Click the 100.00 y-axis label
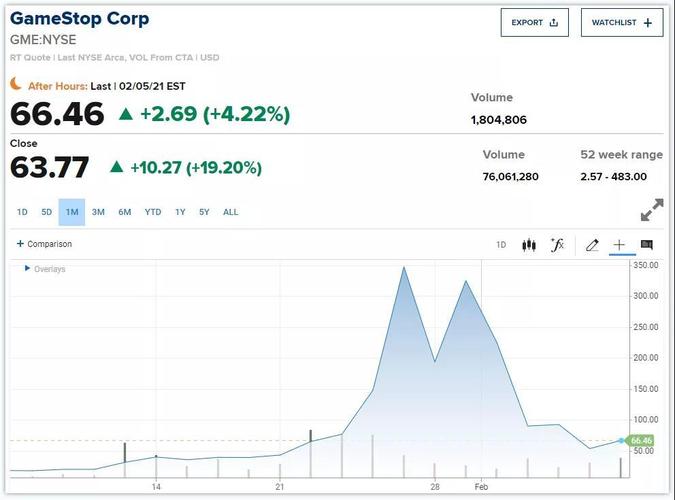The height and width of the screenshot is (500, 675). (x=645, y=419)
